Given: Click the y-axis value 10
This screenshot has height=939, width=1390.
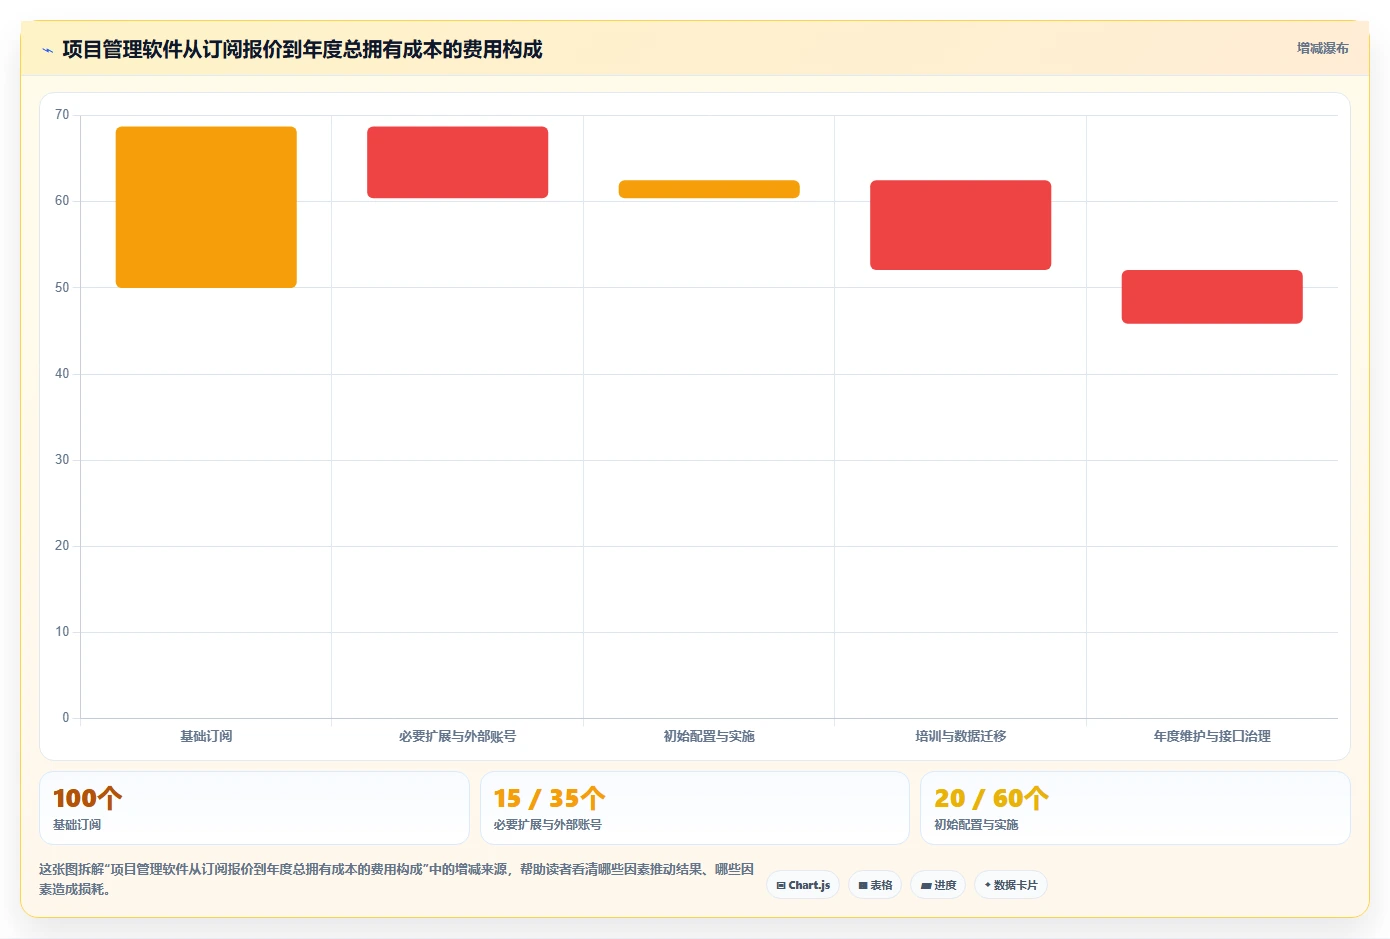Looking at the screenshot, I should pos(62,632).
